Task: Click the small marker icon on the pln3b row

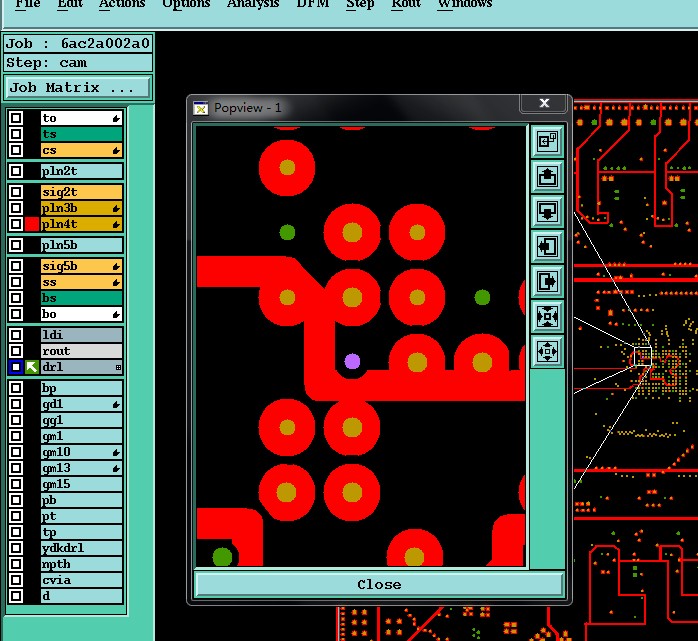Action: pyautogui.click(x=116, y=208)
